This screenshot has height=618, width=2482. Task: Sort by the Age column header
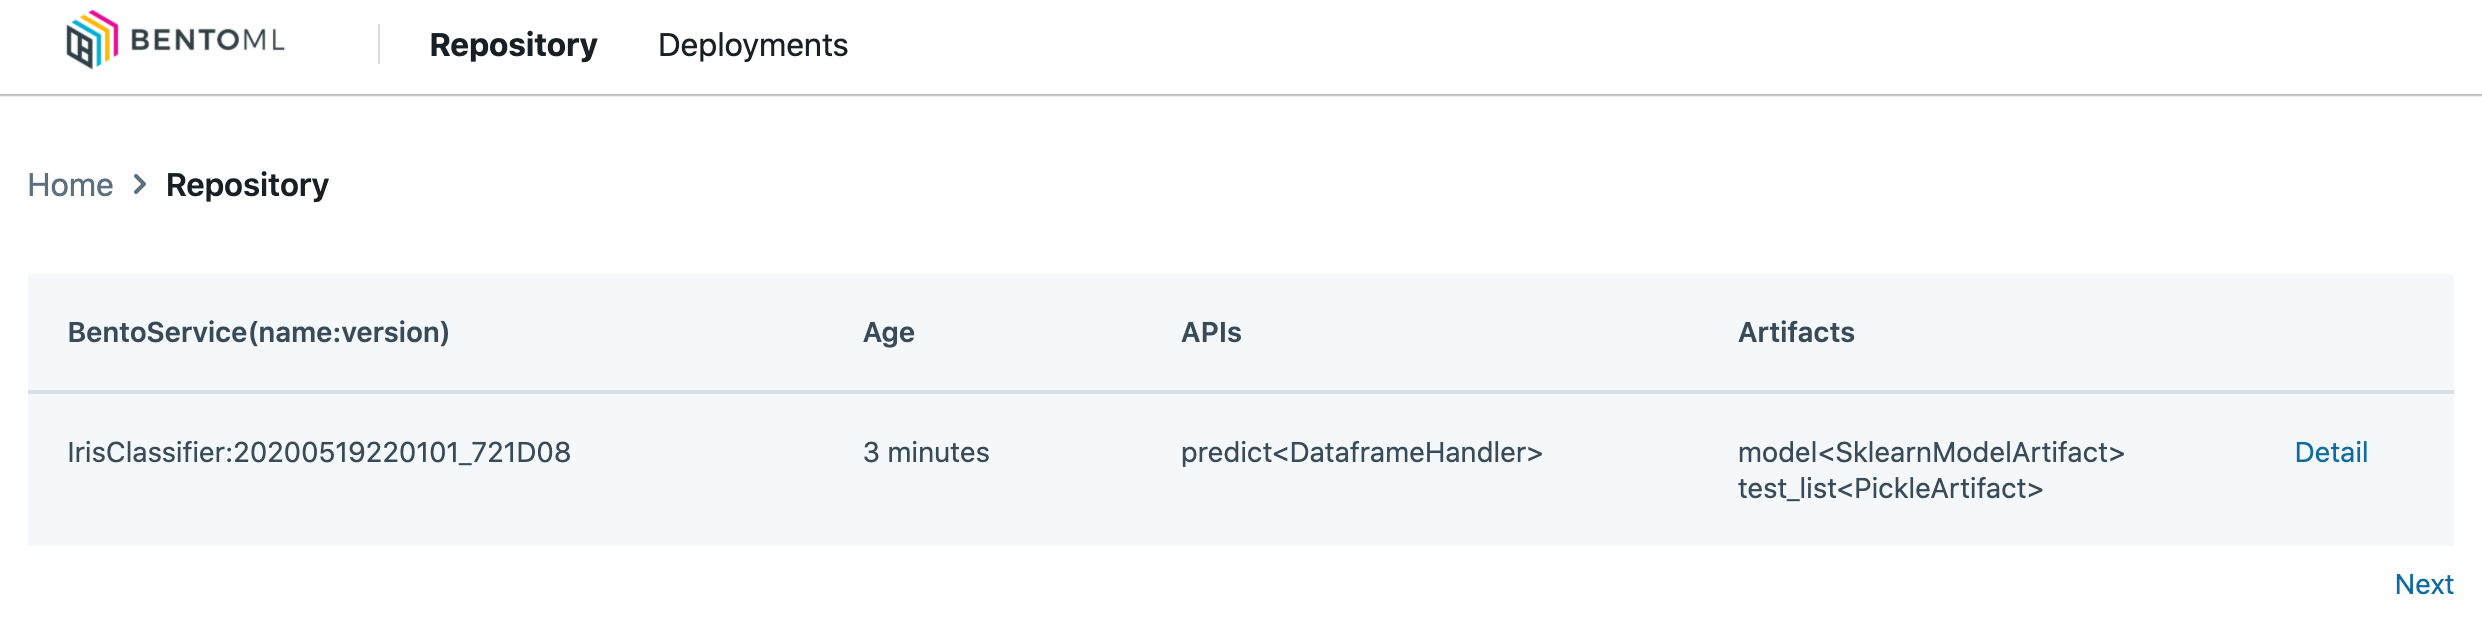point(889,332)
